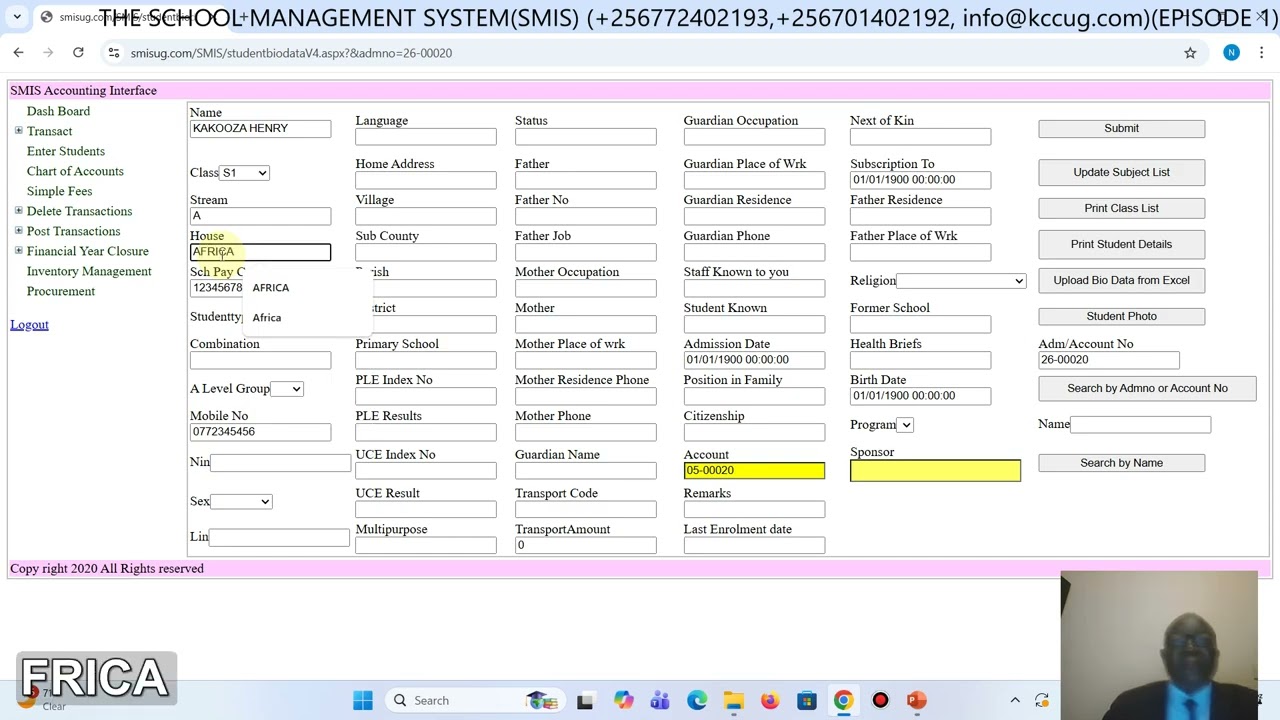Switch to Chrome in the taskbar
Screen dimensions: 1280x720
(843, 700)
